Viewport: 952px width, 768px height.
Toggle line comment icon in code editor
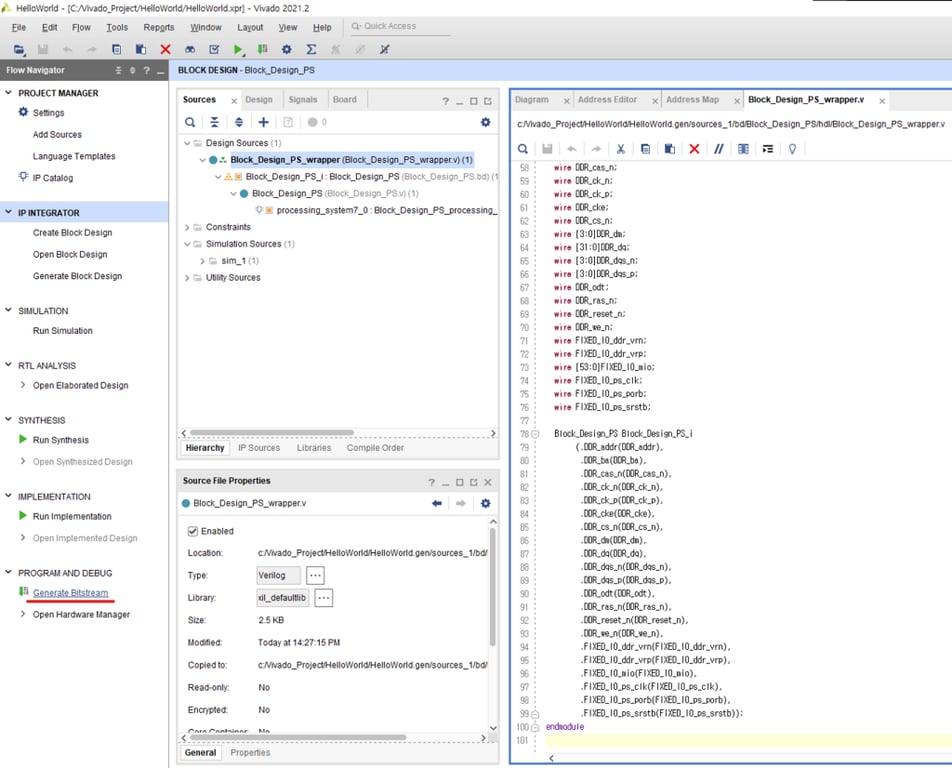point(718,149)
